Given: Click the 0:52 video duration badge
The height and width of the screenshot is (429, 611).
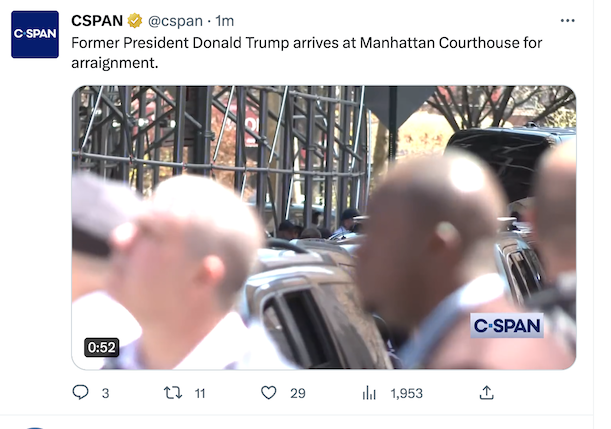Looking at the screenshot, I should click(x=101, y=347).
